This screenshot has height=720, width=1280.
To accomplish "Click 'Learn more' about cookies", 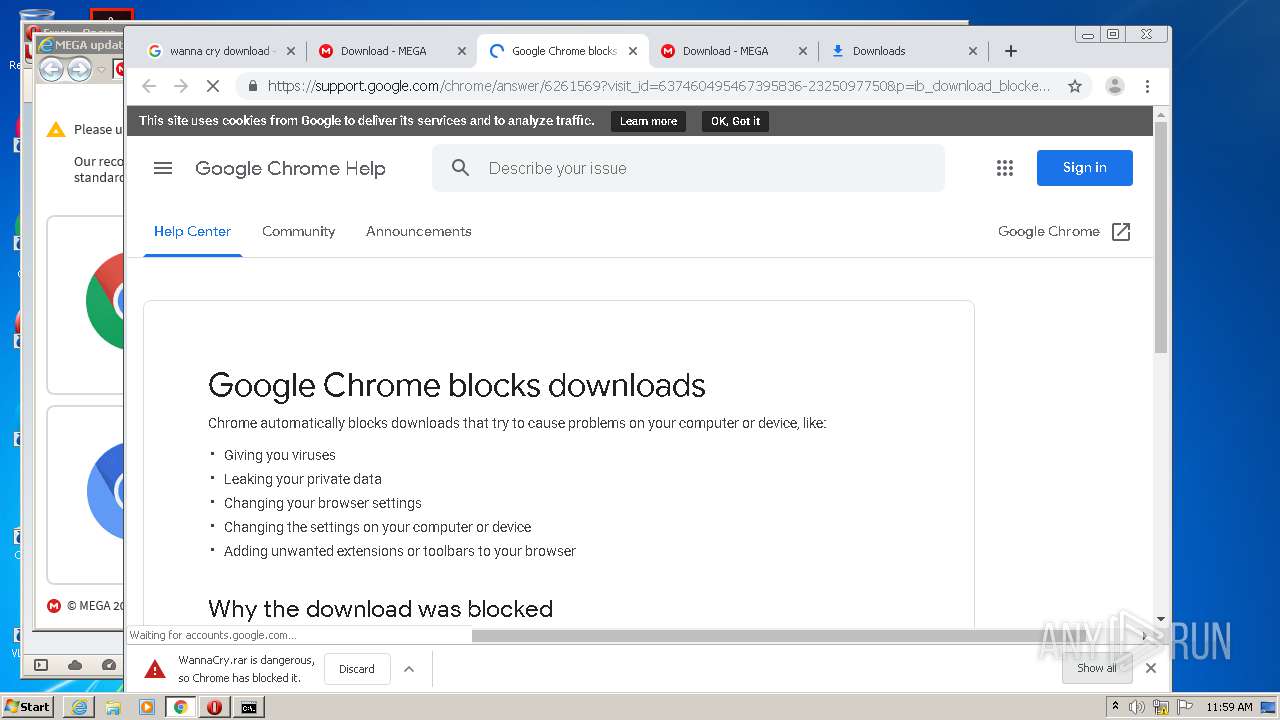I will click(648, 121).
